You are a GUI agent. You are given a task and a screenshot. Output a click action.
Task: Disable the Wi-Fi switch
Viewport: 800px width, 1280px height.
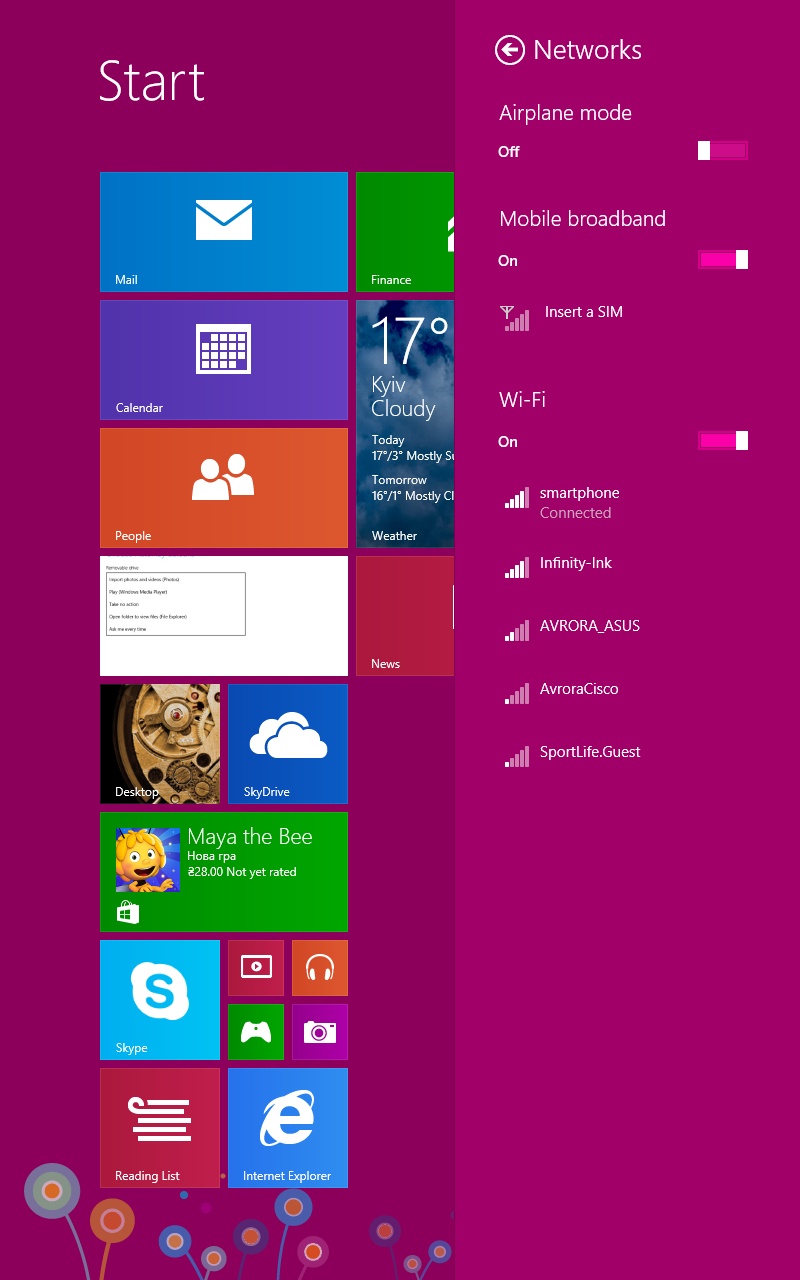pos(723,441)
